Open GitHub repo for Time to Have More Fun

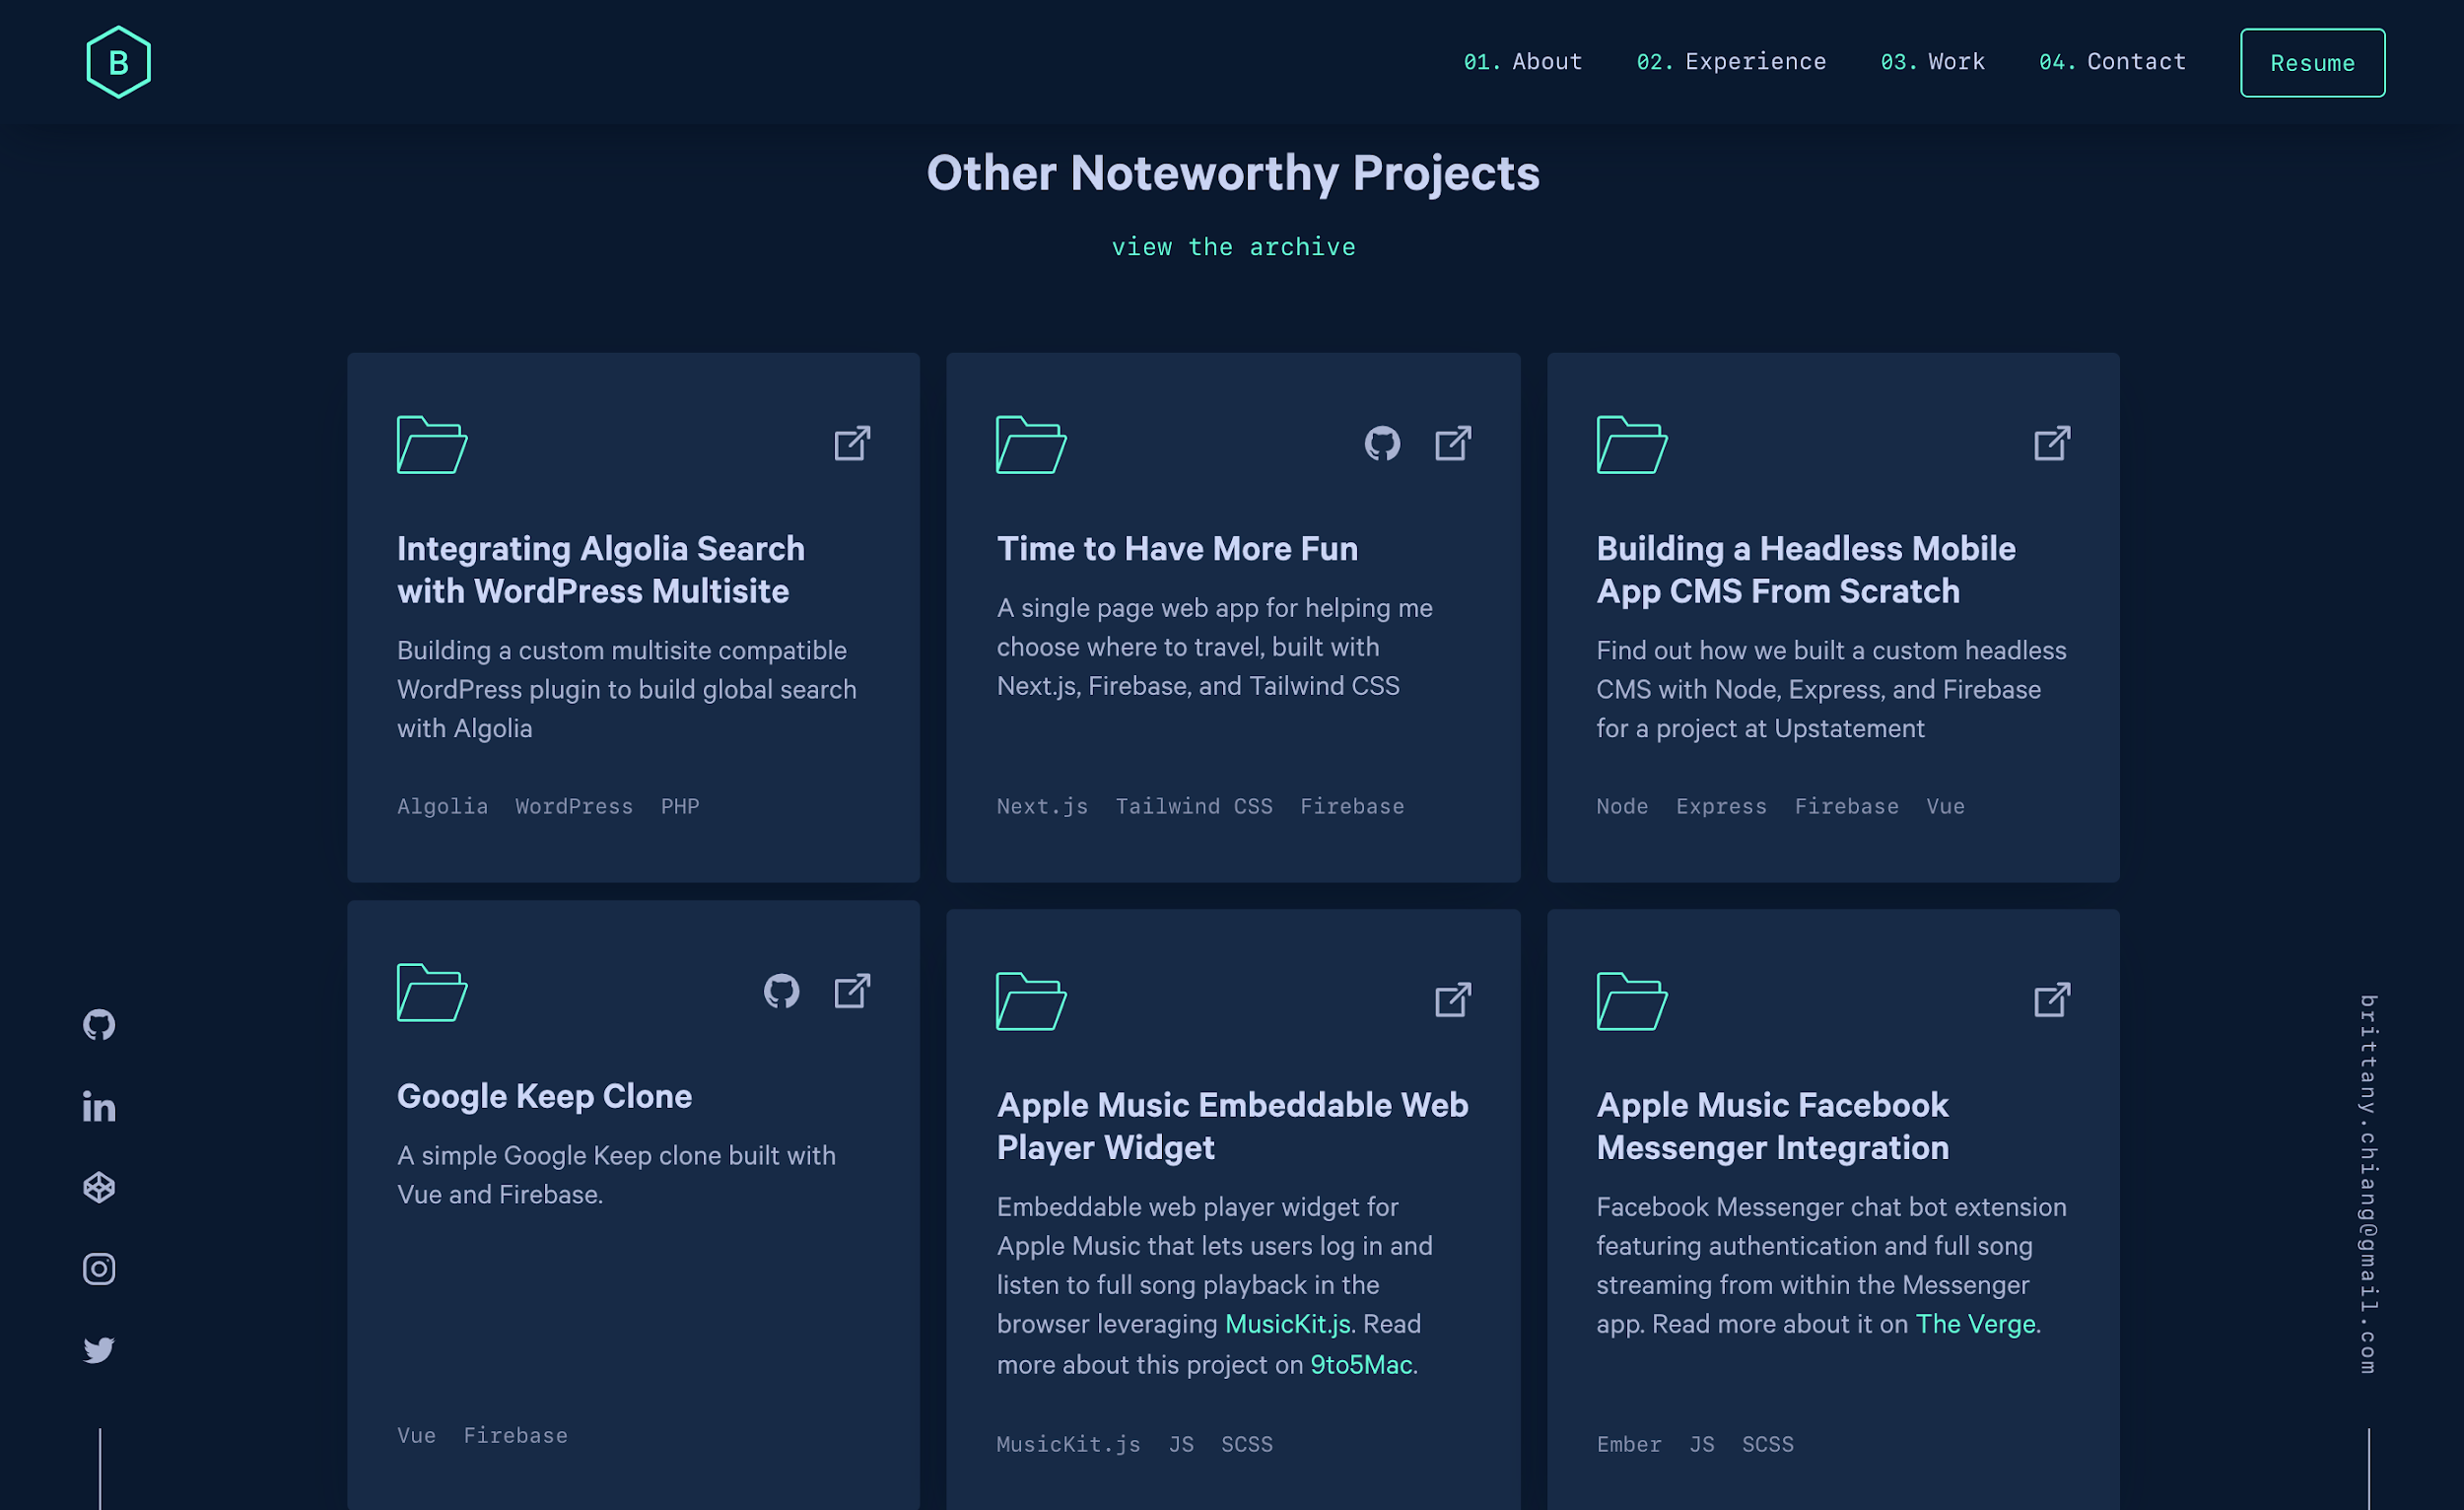1382,443
